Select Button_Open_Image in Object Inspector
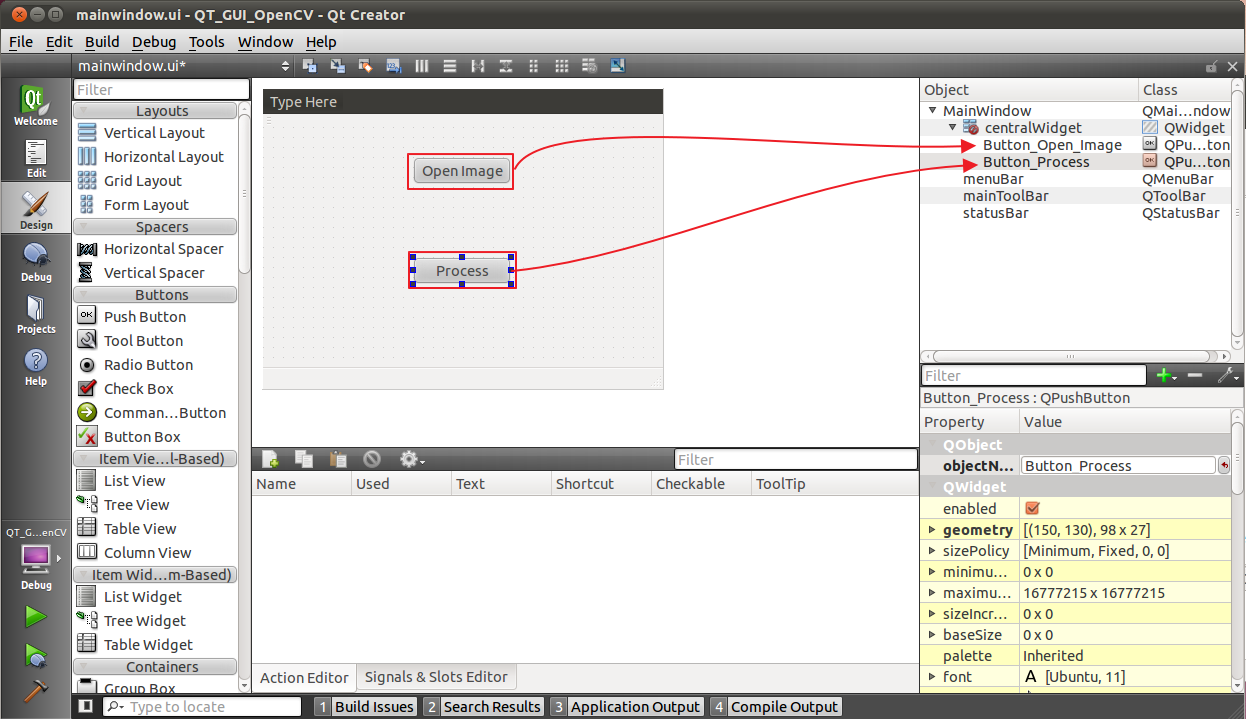Image resolution: width=1246 pixels, height=719 pixels. 1052,145
